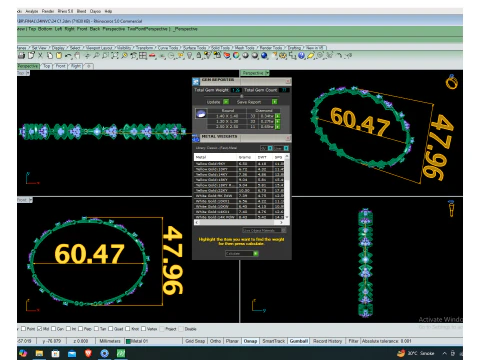Enable the Vertex osnap checkbox

tap(143, 329)
